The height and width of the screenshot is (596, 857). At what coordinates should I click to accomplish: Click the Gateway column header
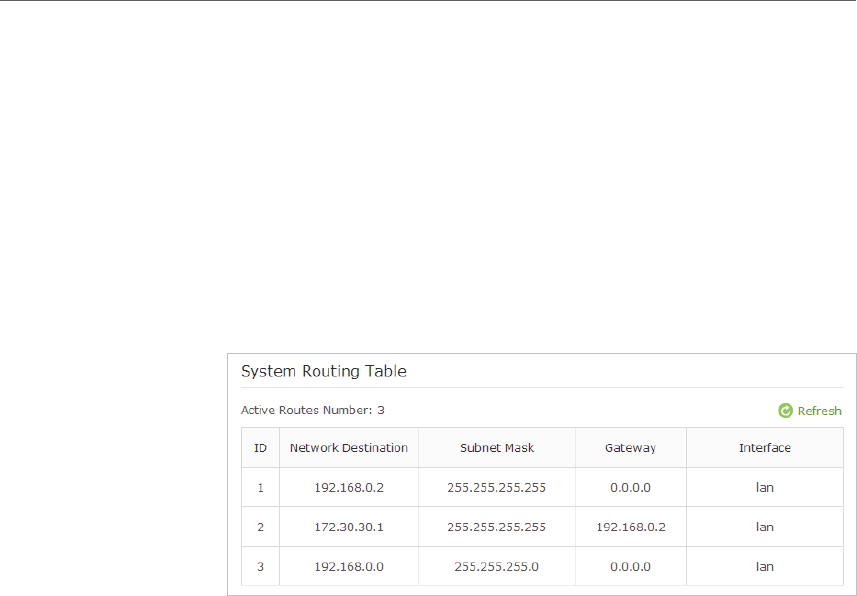point(630,448)
